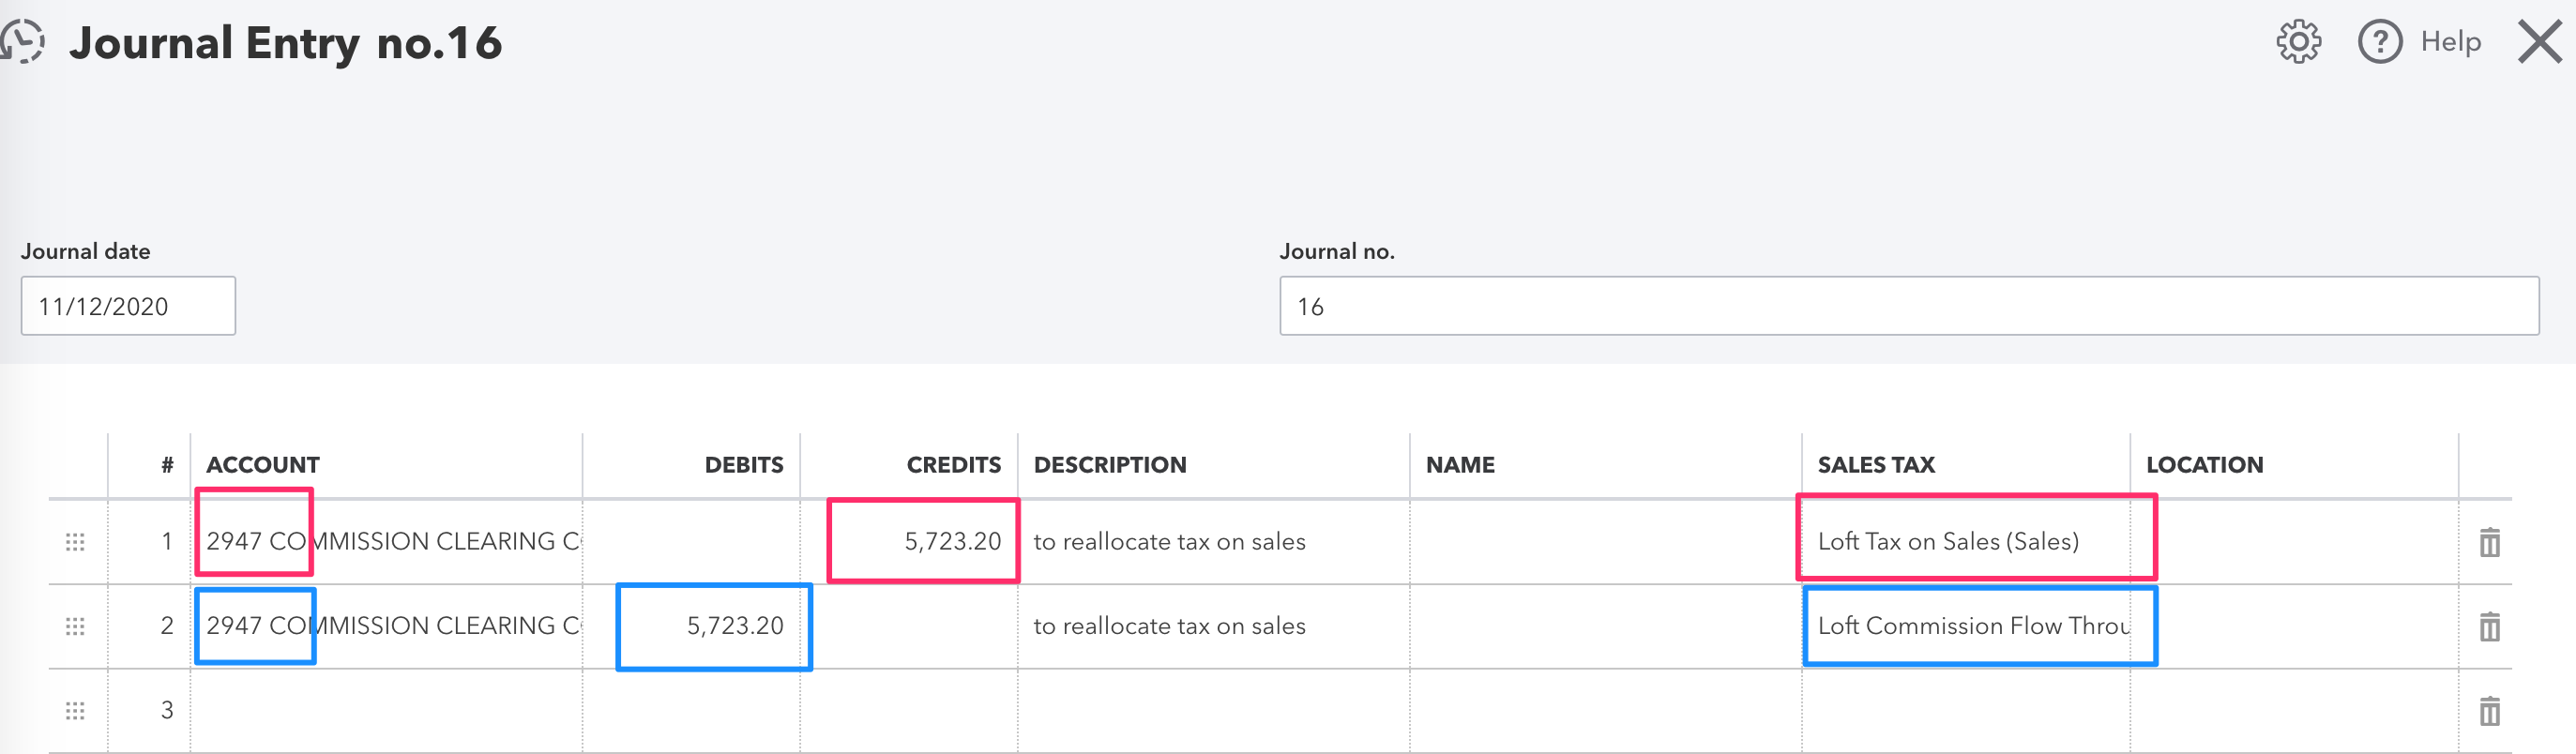Click the DESCRIPTION column header
This screenshot has width=2576, height=754.
tap(1110, 465)
